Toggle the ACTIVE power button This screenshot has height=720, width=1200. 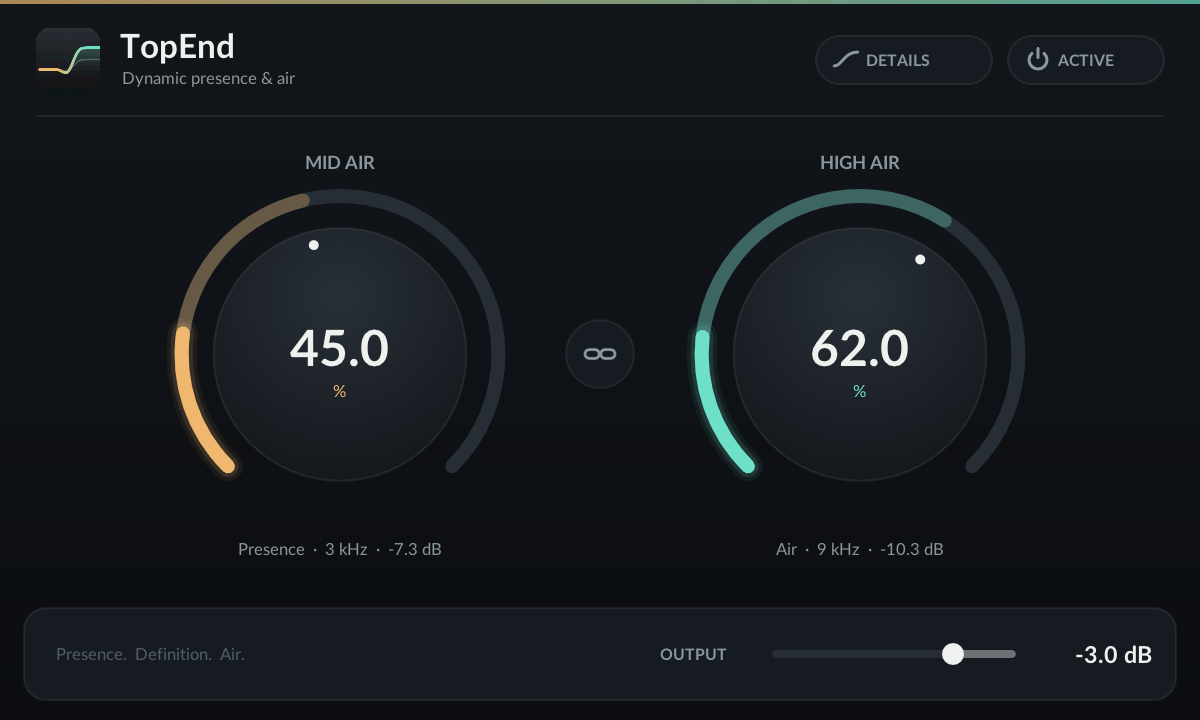pyautogui.click(x=1086, y=60)
